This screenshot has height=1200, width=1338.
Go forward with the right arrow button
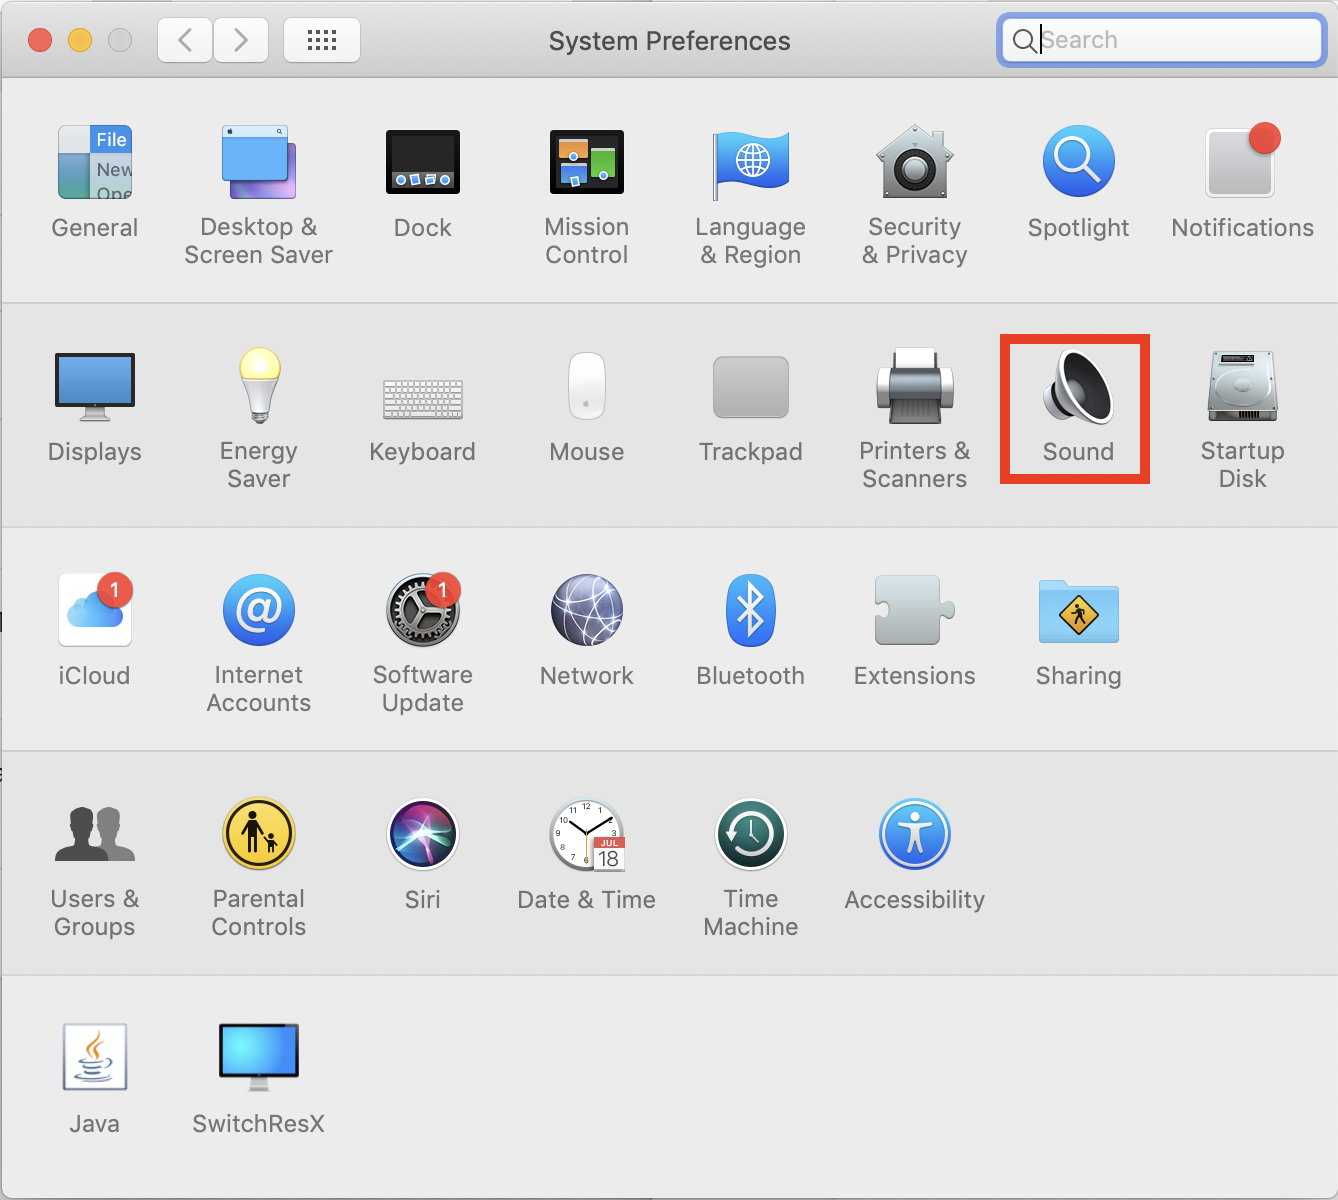[x=240, y=40]
